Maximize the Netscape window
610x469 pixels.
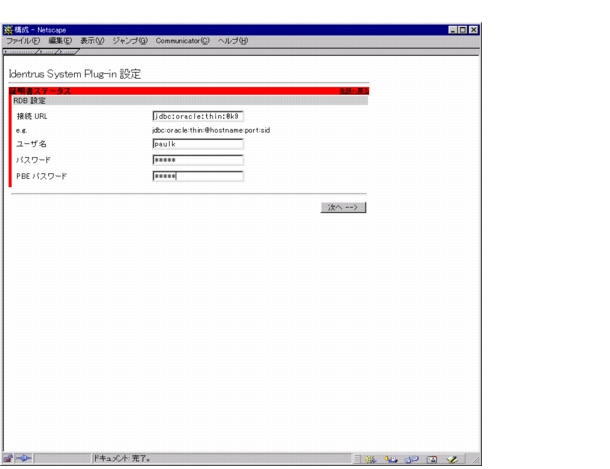463,30
